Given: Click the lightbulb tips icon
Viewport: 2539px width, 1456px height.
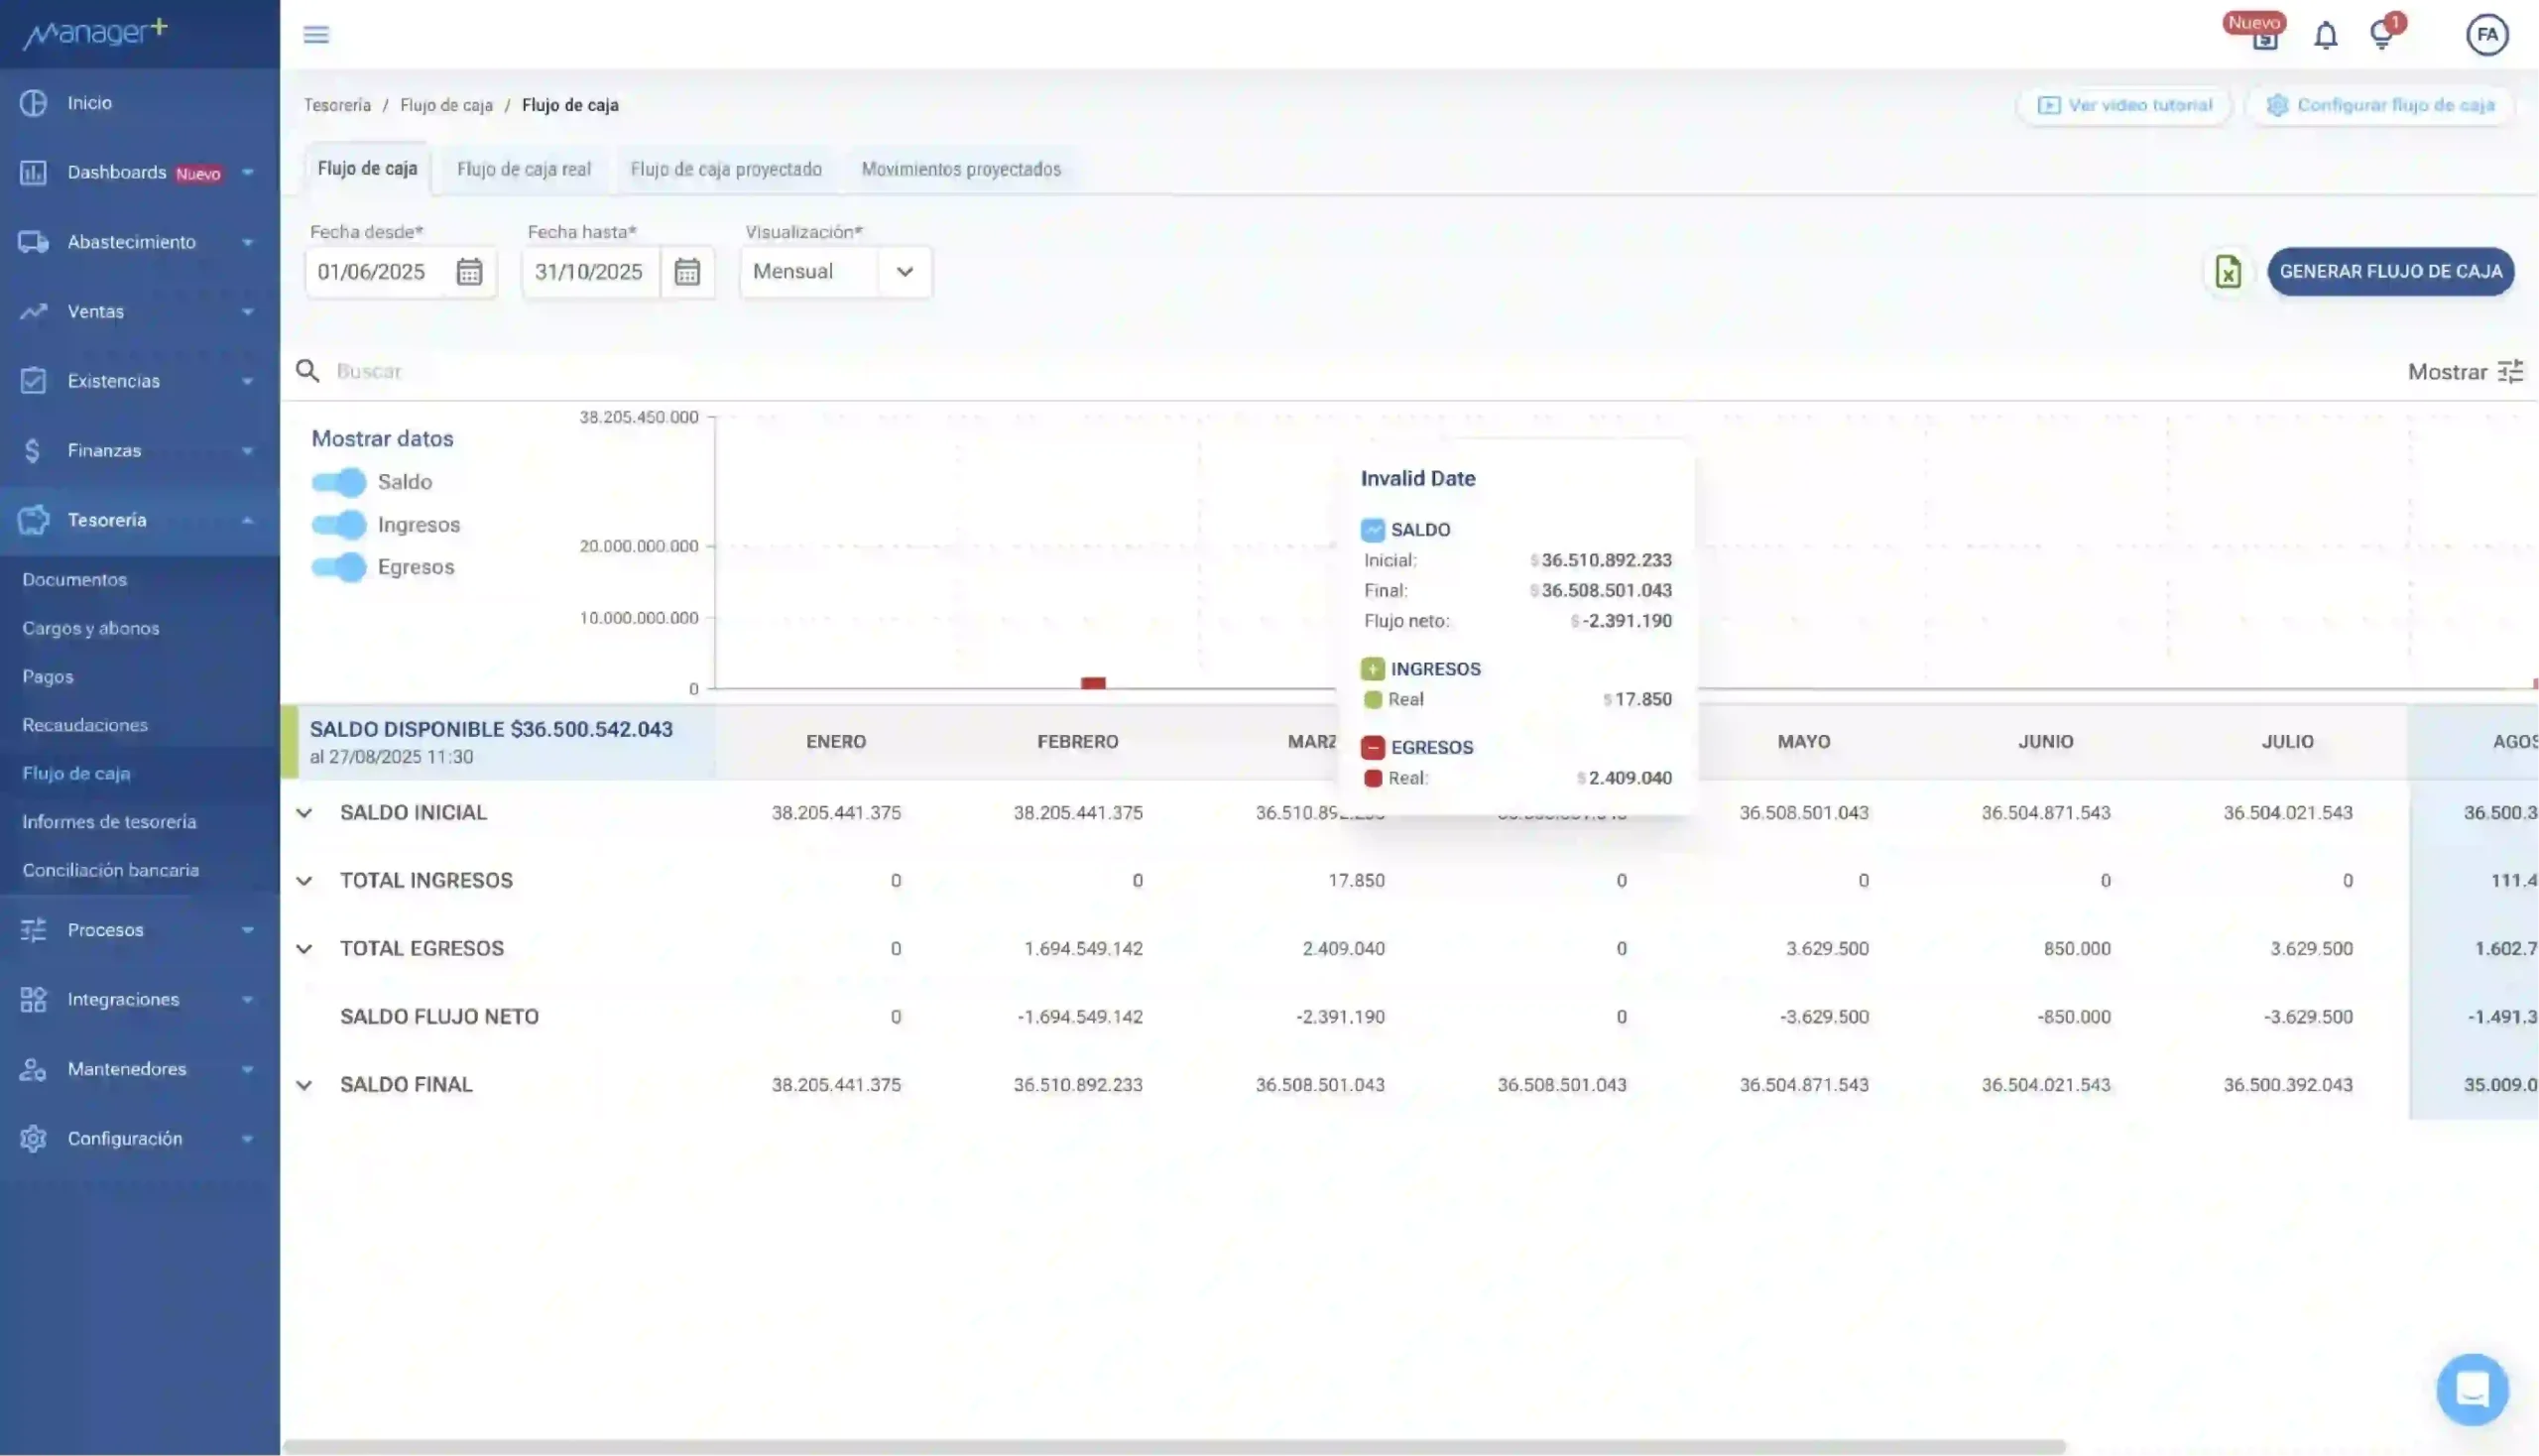Looking at the screenshot, I should [x=2382, y=36].
